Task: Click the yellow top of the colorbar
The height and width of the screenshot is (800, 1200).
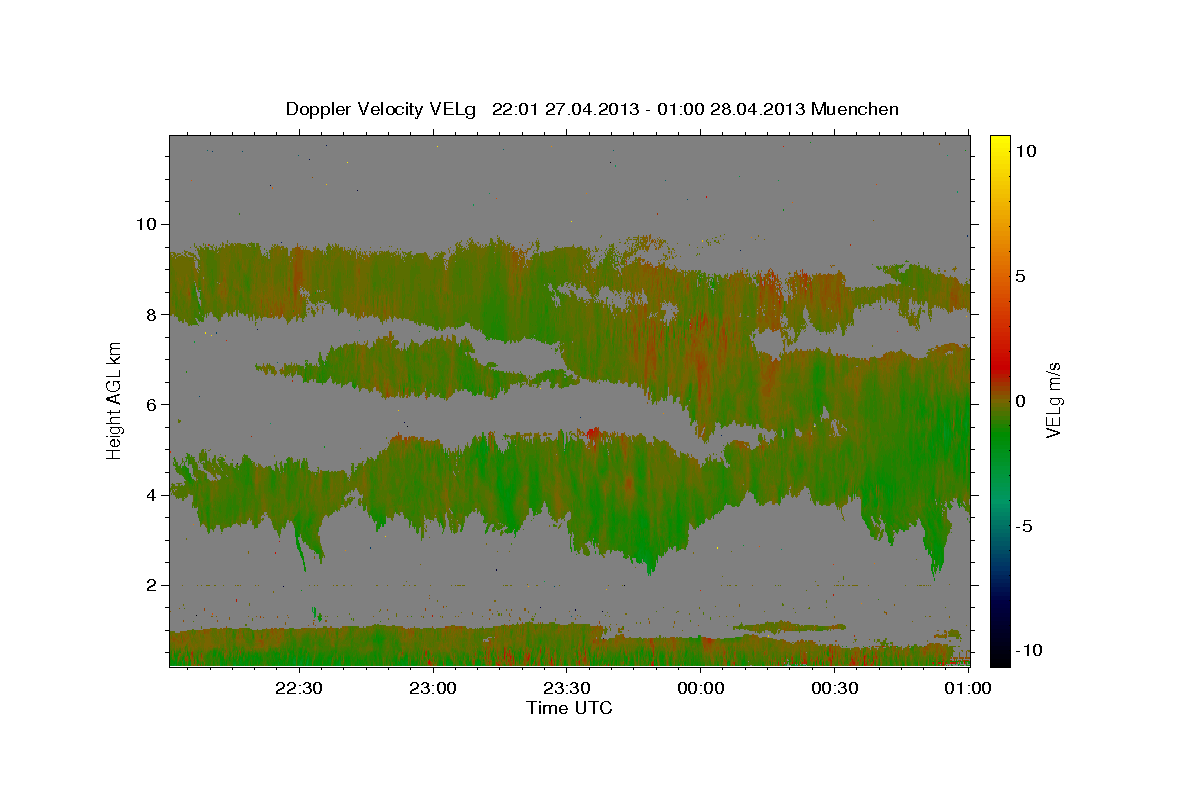Action: click(999, 143)
